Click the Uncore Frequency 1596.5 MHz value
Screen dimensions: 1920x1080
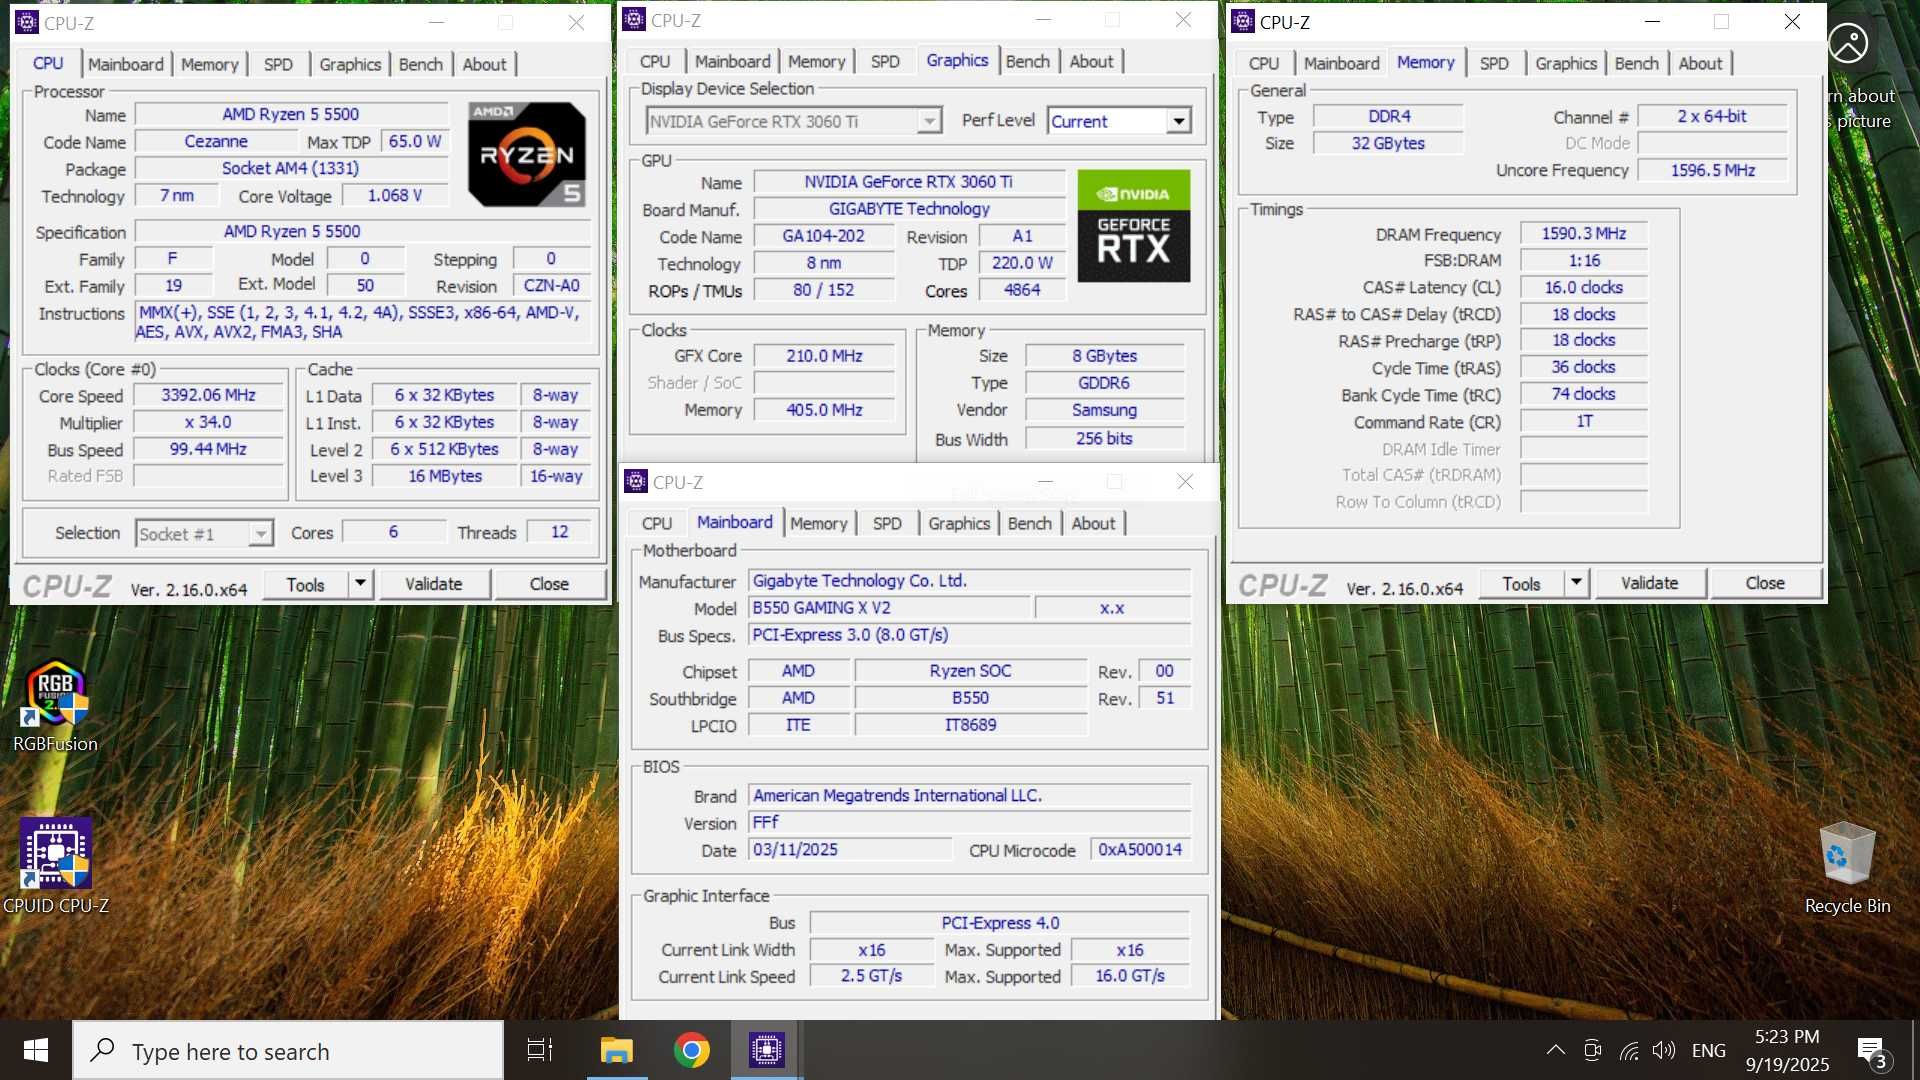[1712, 170]
